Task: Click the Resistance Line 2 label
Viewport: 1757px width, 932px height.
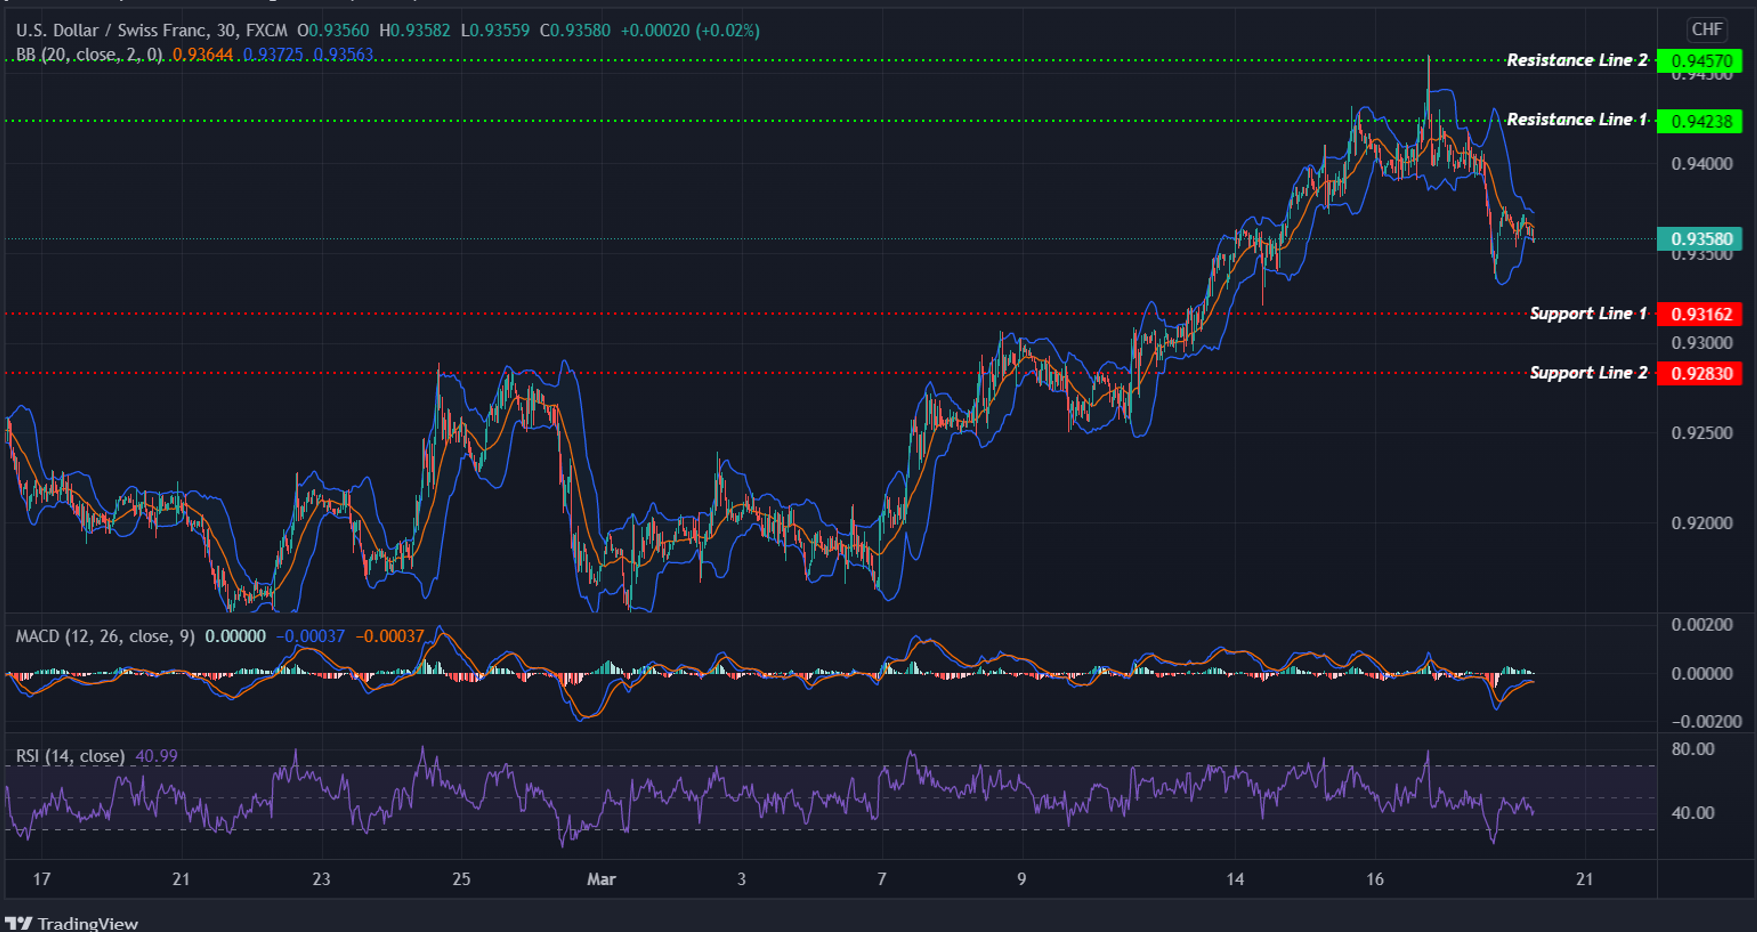Action: (x=1576, y=60)
